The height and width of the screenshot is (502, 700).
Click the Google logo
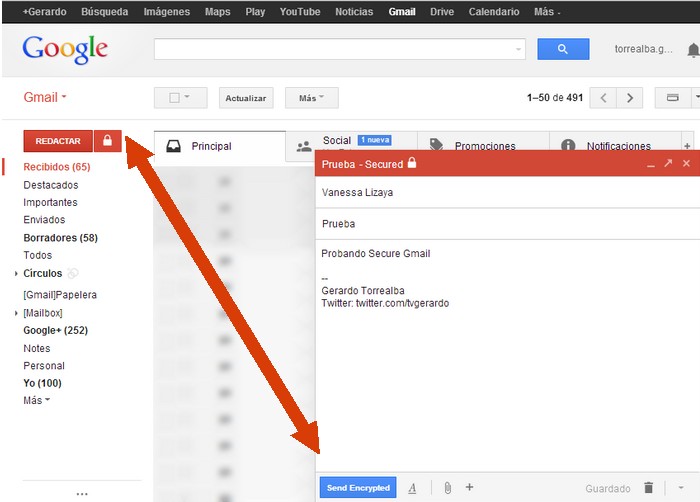point(65,49)
